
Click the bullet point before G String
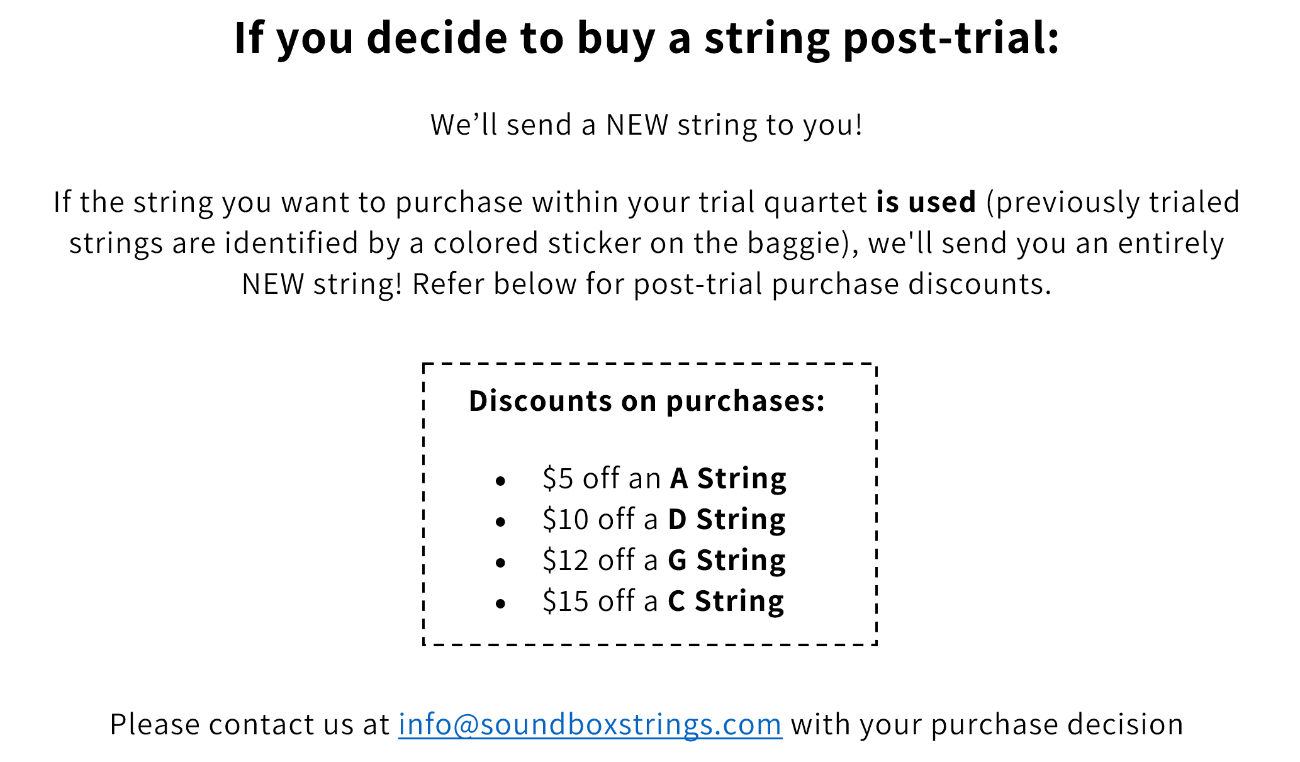[501, 563]
